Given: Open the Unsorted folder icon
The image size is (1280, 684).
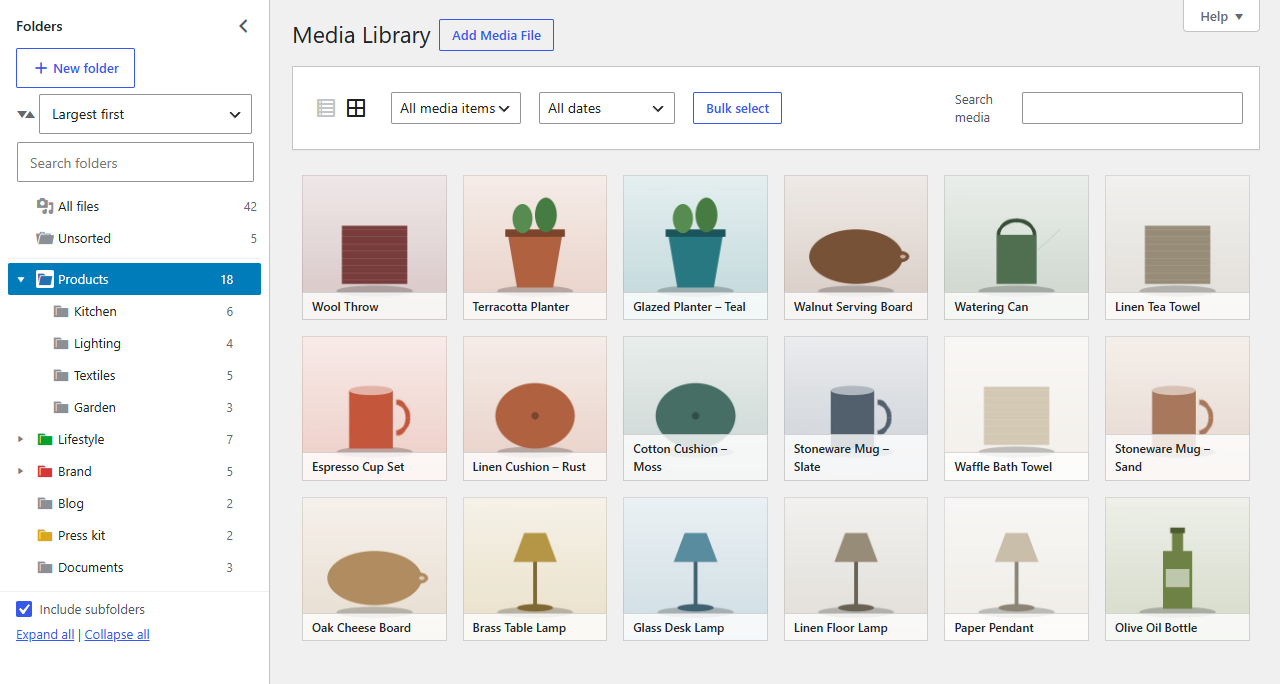Looking at the screenshot, I should tap(45, 238).
